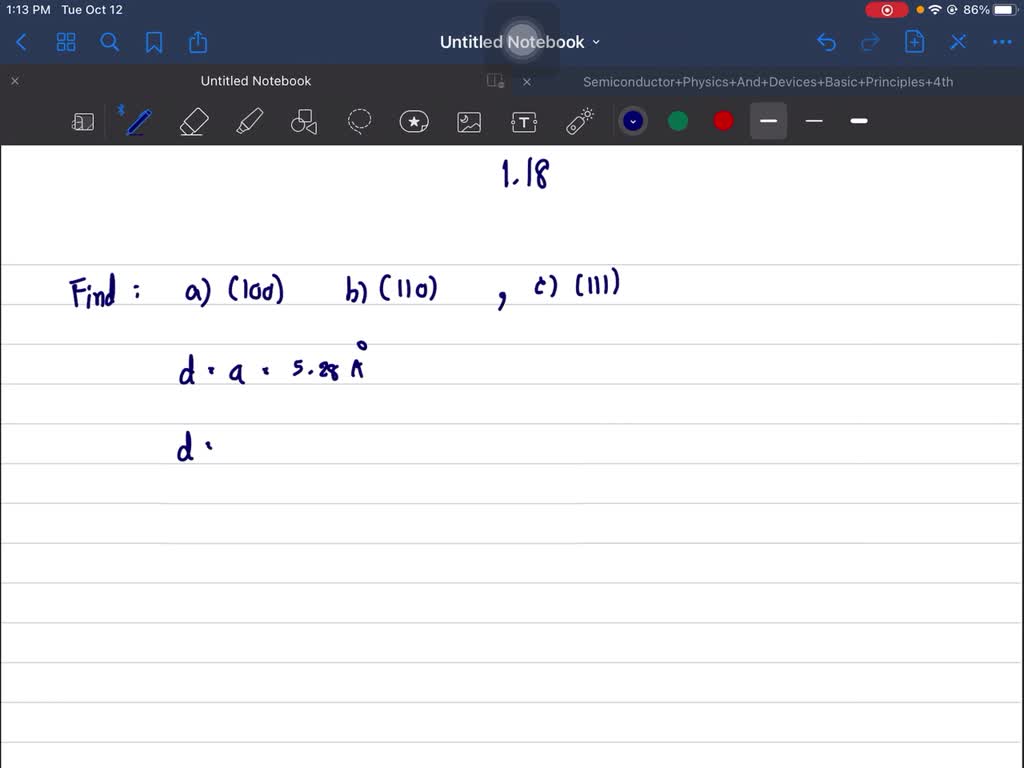Open the blue pen color options chevron
The width and height of the screenshot is (1024, 768).
[633, 120]
